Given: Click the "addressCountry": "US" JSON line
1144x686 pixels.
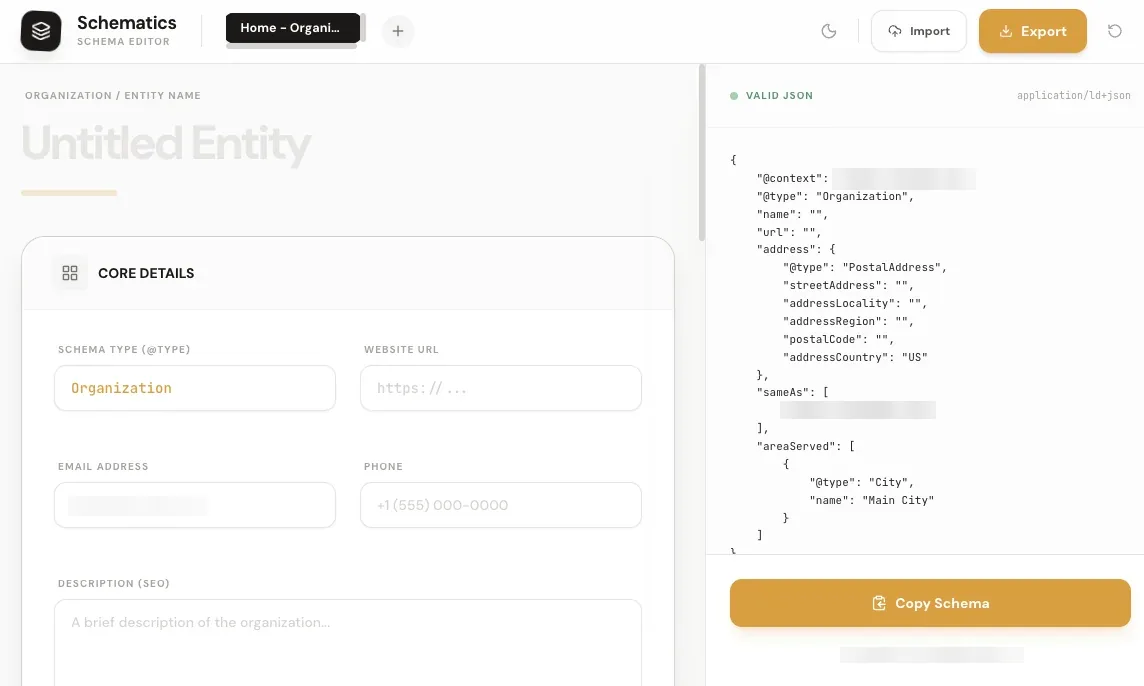Looking at the screenshot, I should coord(855,357).
